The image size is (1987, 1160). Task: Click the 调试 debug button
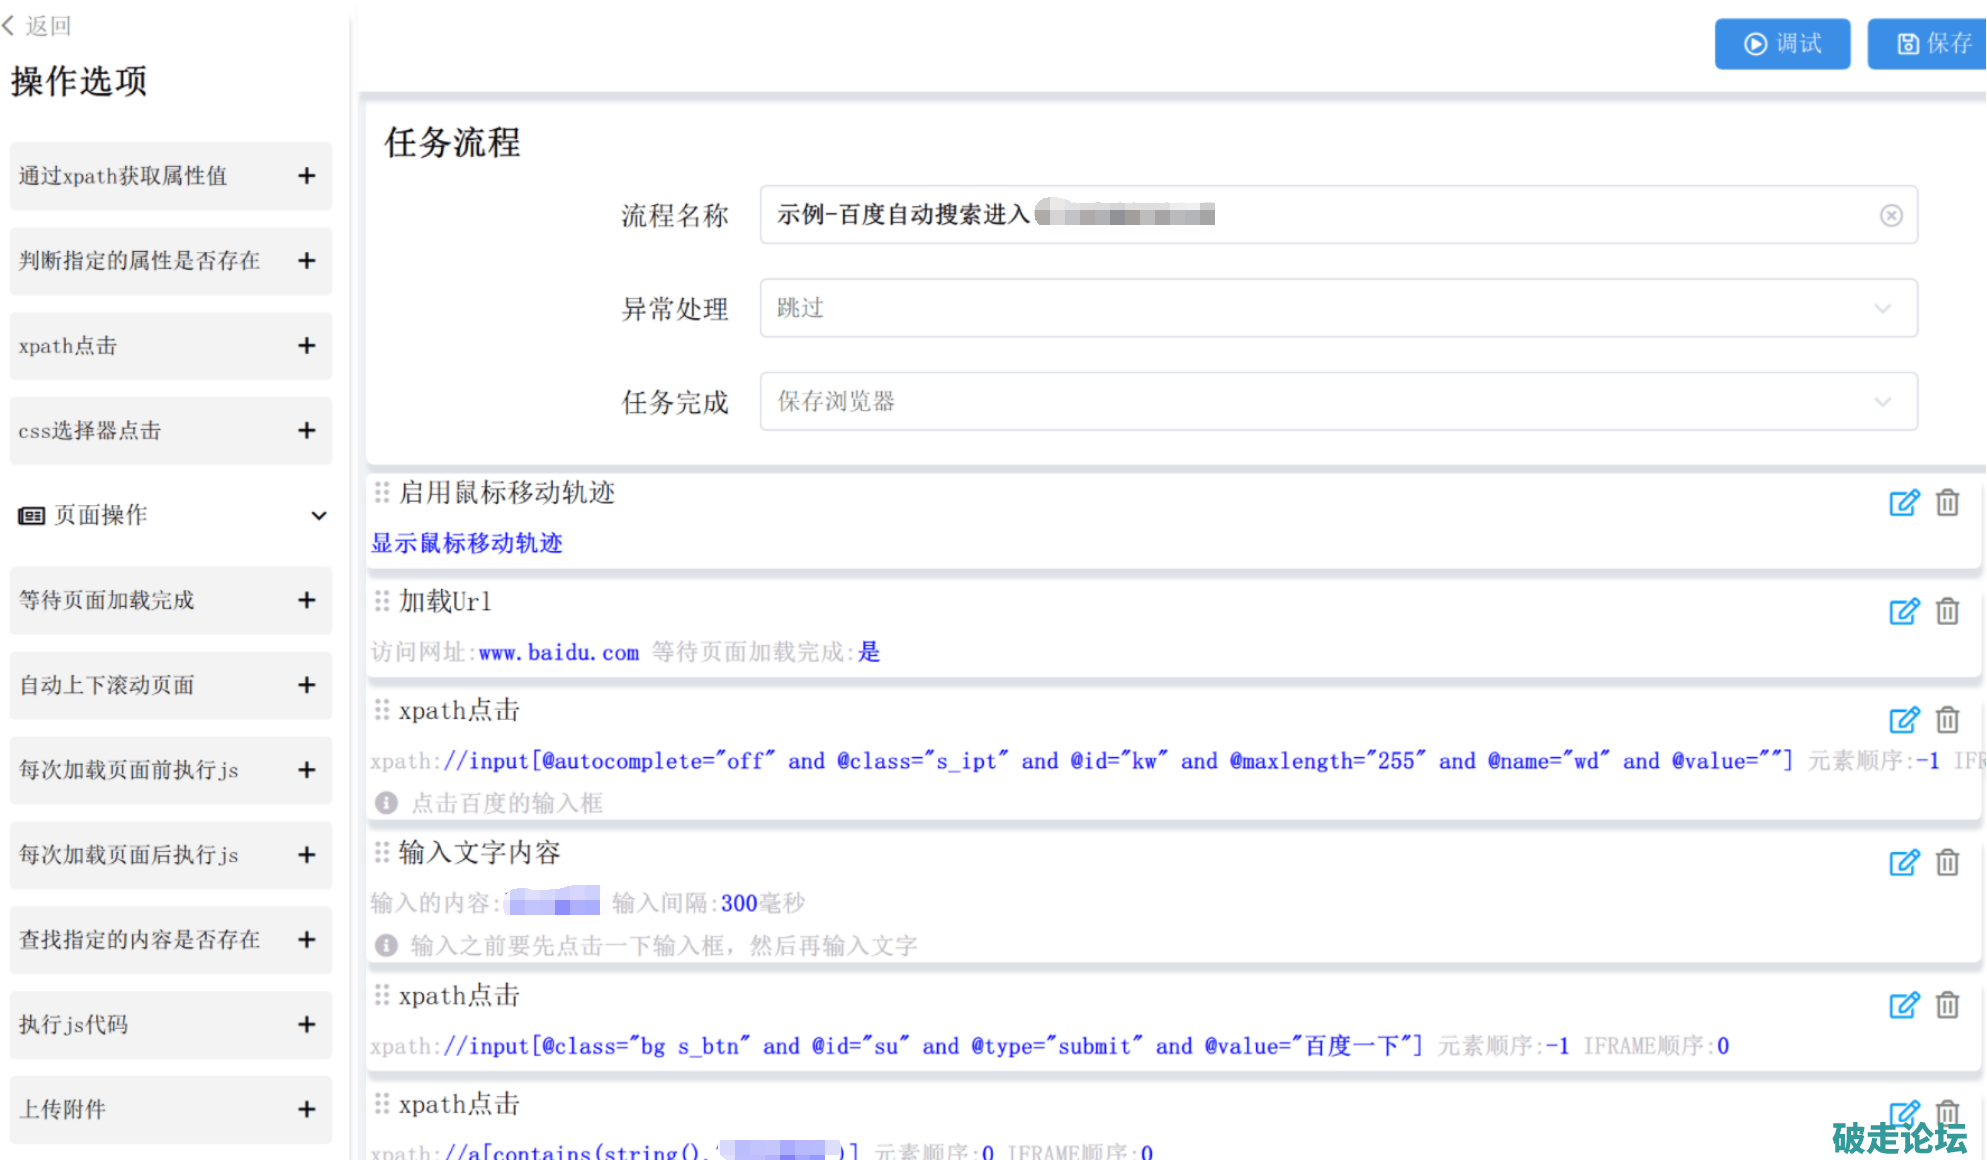[x=1782, y=44]
